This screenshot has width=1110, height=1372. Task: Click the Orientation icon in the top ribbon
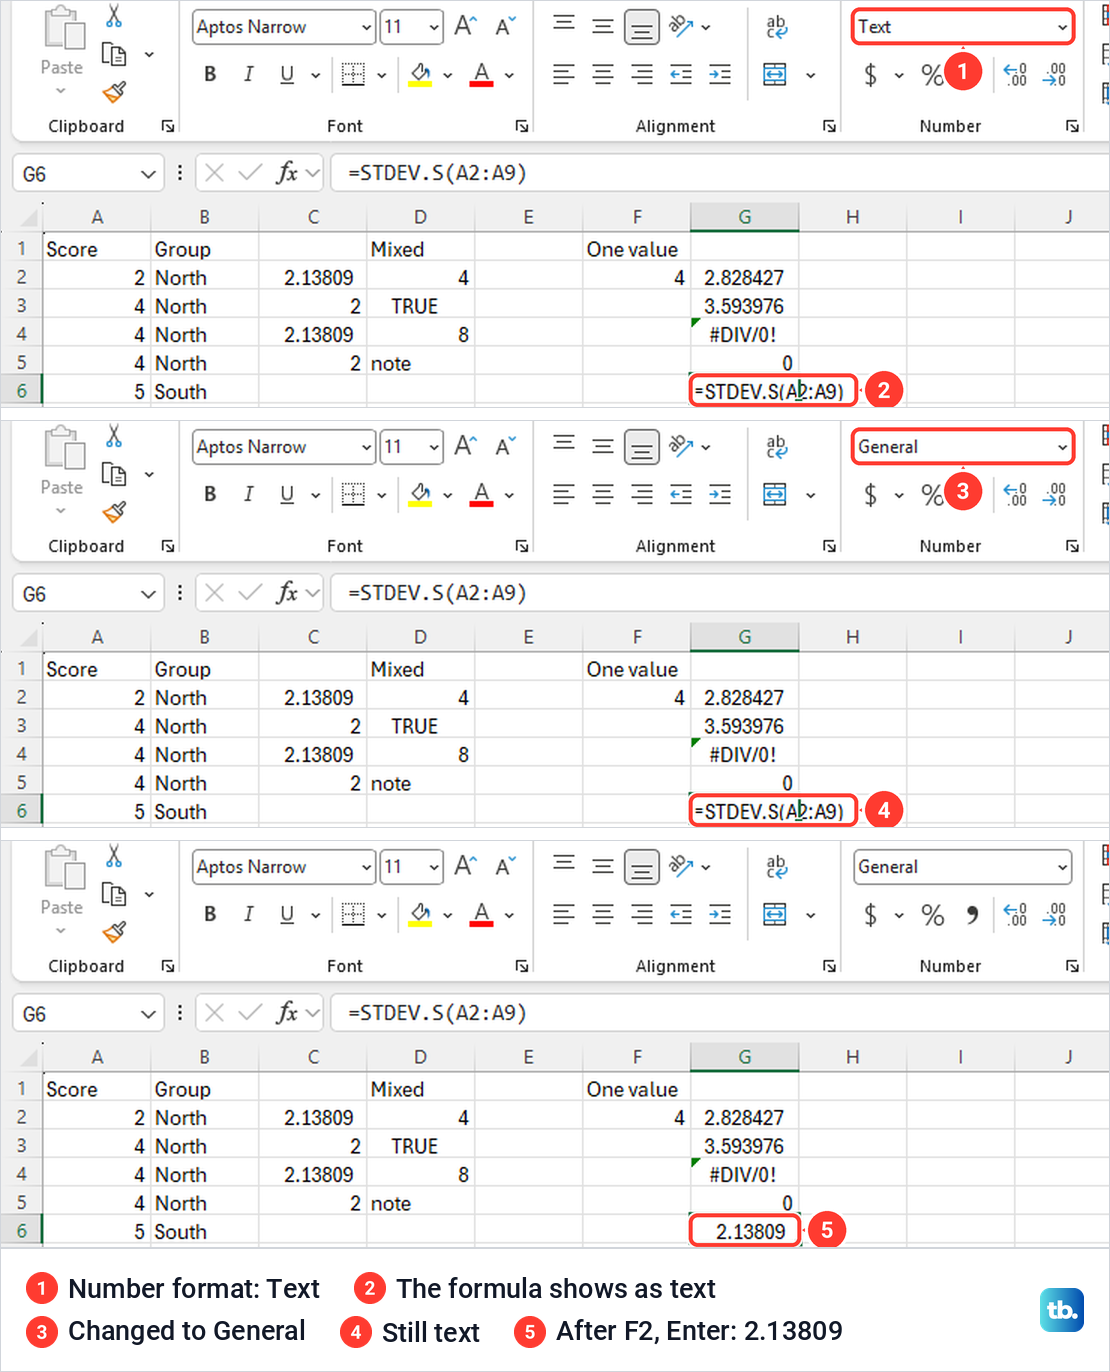coord(682,27)
